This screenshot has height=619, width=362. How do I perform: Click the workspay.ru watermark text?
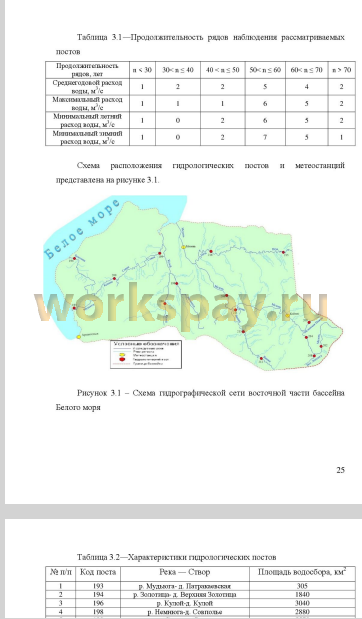pyautogui.click(x=181, y=304)
